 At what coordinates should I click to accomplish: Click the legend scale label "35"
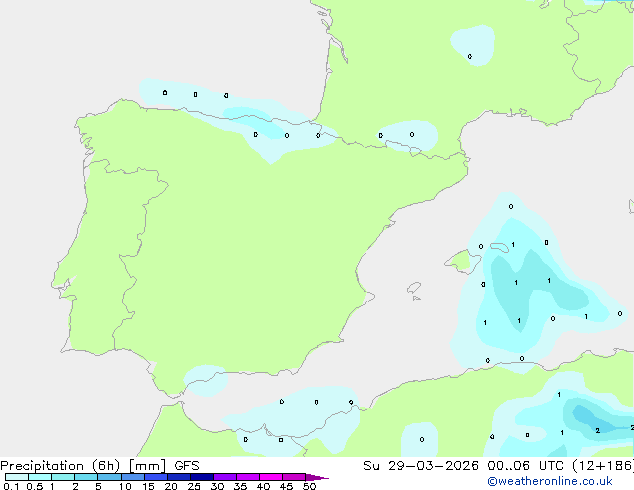[240, 486]
